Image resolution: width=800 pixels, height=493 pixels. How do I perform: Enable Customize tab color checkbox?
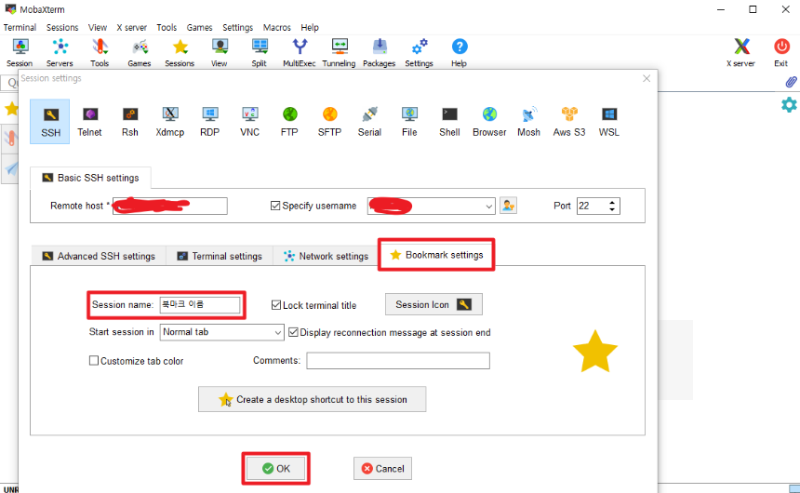[94, 361]
